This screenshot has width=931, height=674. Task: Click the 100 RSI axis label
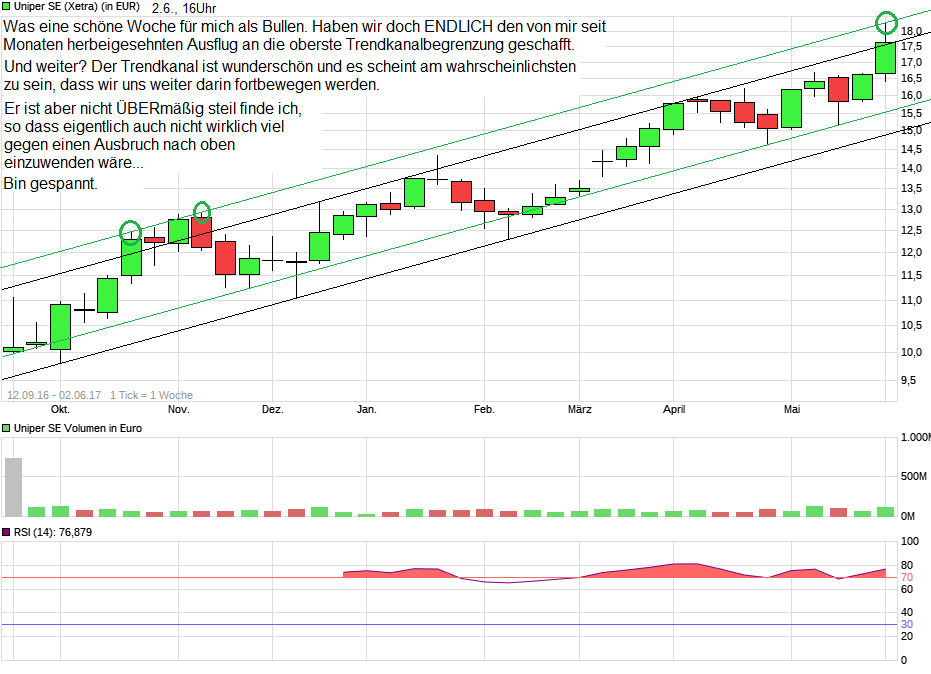point(910,541)
